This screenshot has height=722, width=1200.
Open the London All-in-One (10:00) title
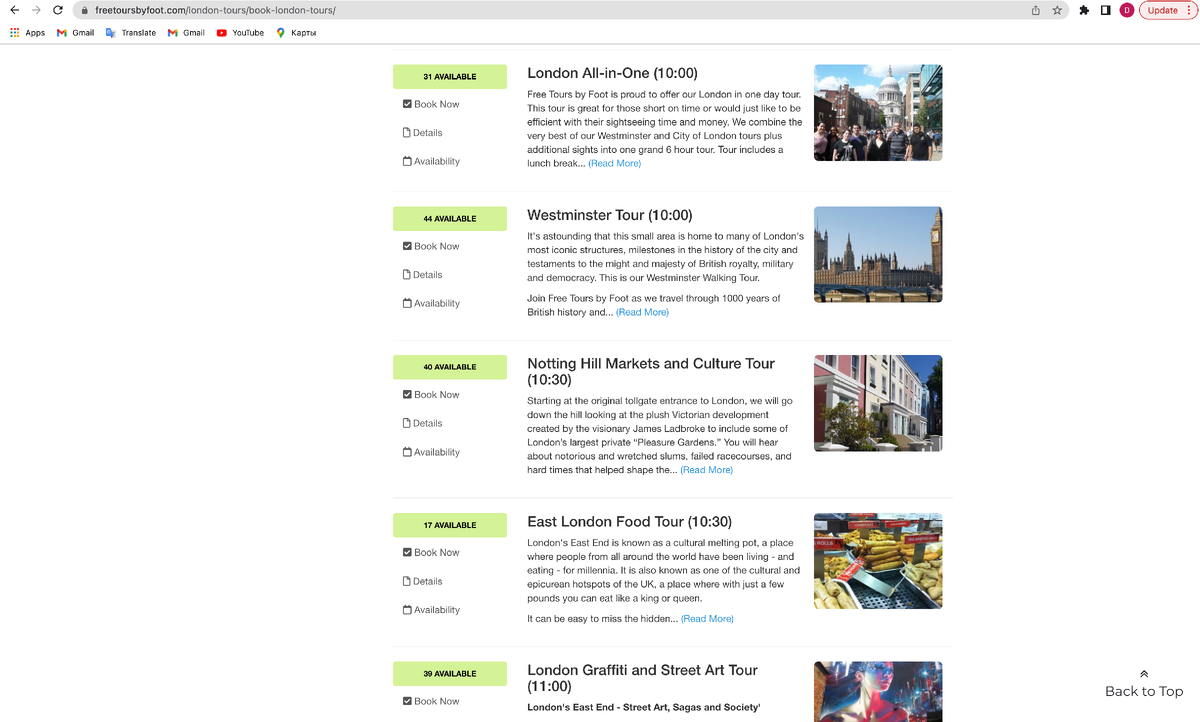point(612,73)
